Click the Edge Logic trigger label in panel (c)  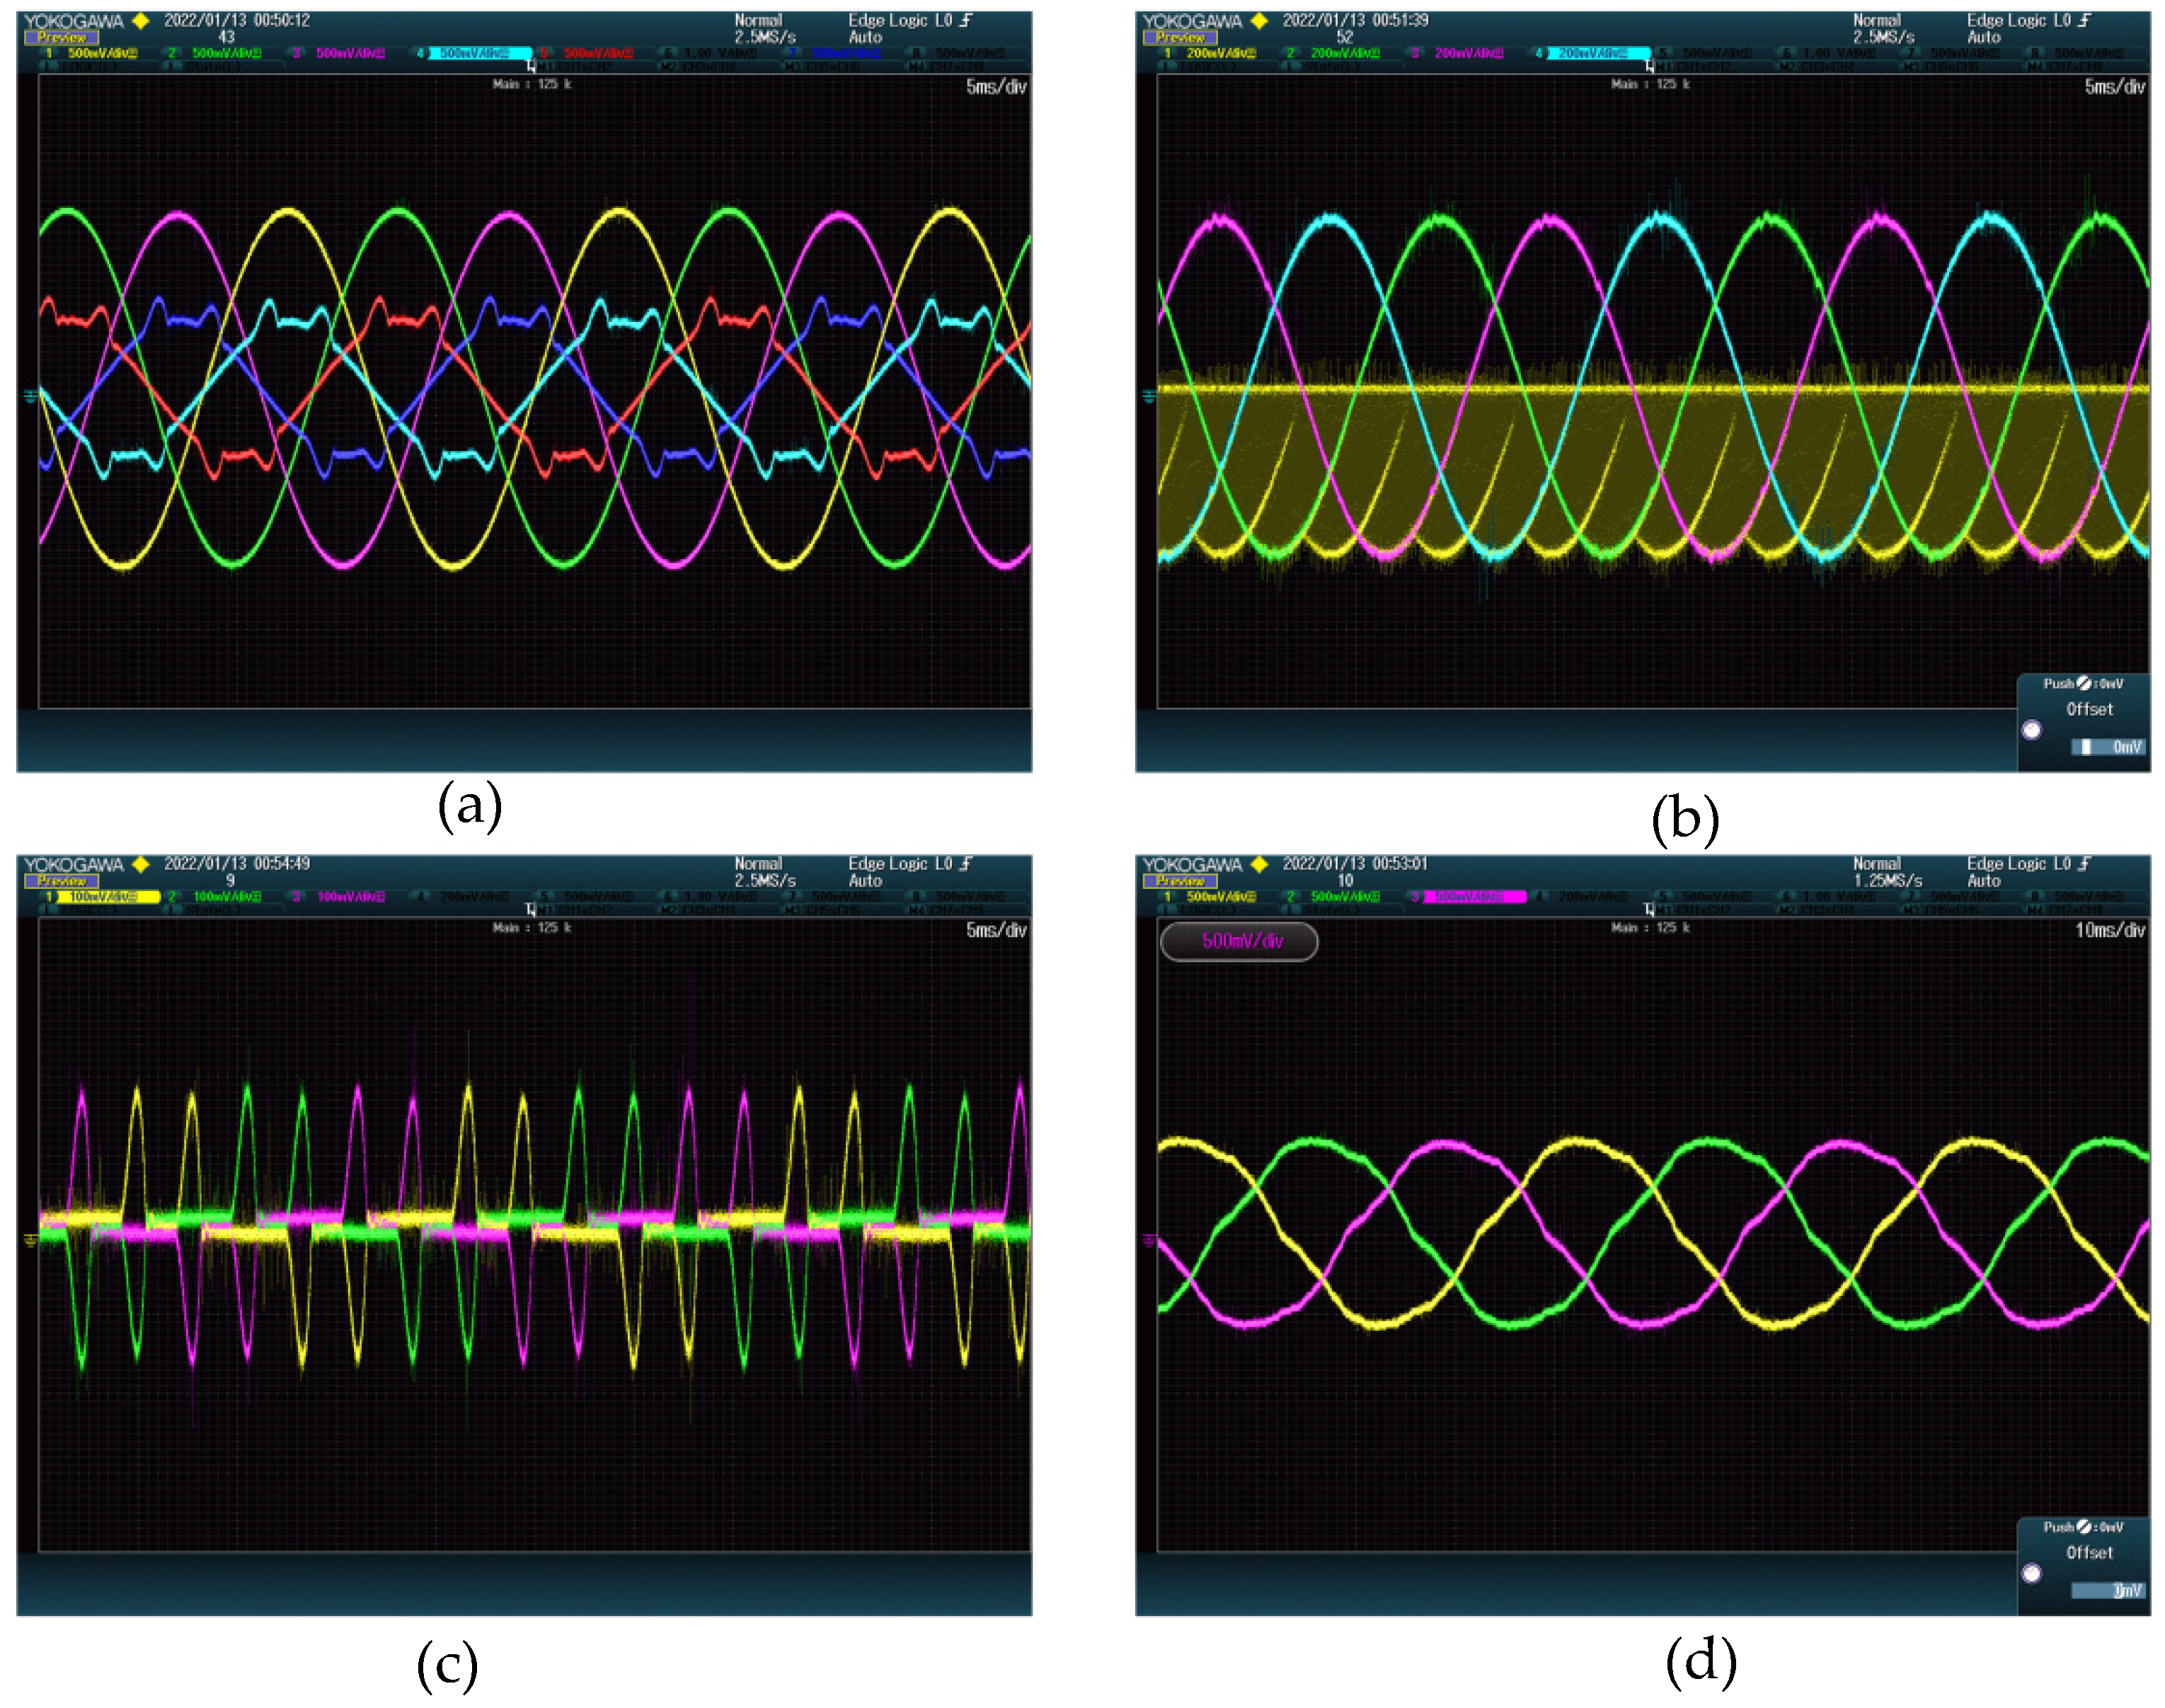pyautogui.click(x=899, y=863)
